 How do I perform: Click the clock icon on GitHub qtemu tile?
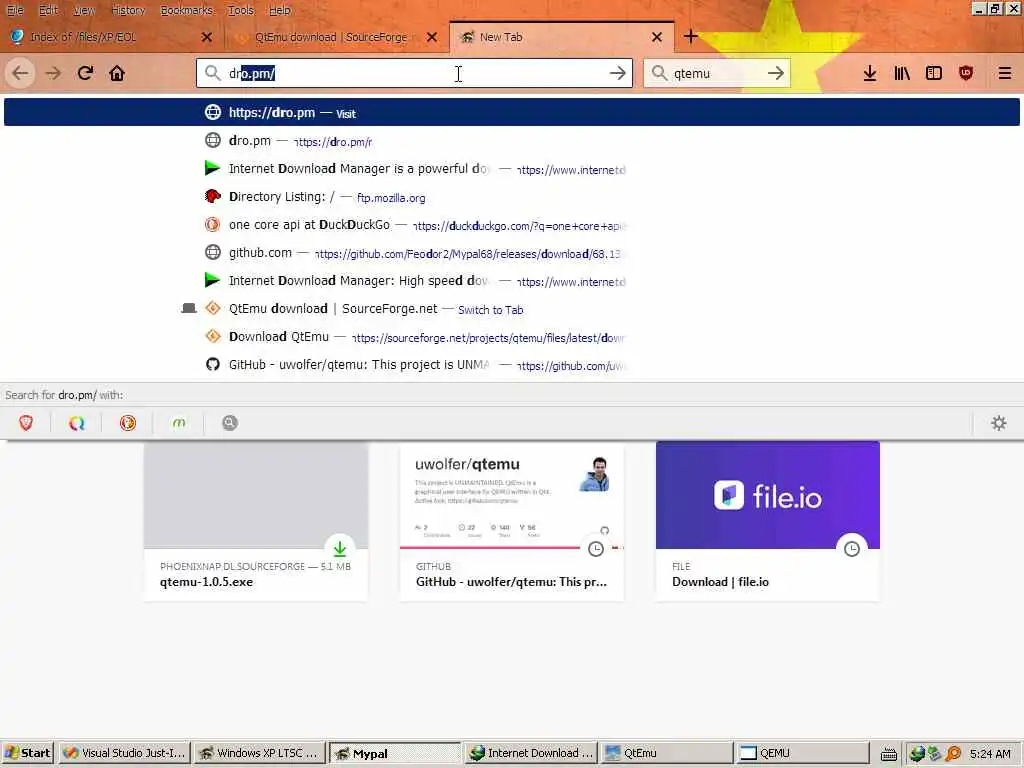pos(596,549)
